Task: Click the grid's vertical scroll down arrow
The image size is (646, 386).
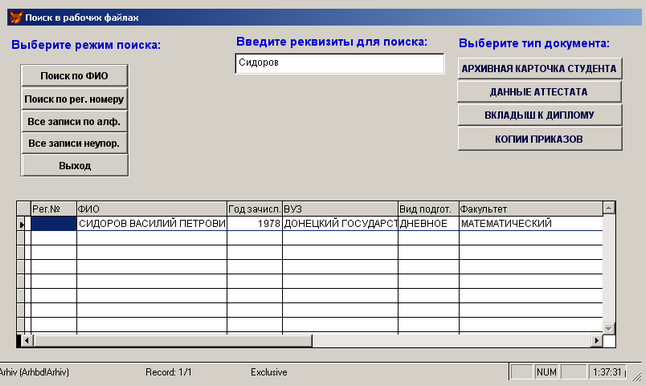Action: [x=609, y=328]
